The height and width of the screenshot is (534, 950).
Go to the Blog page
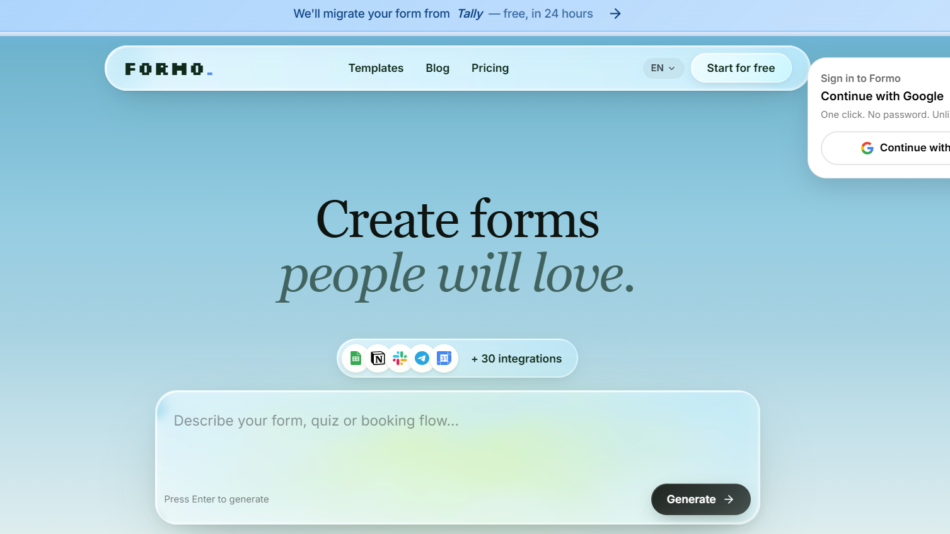click(x=437, y=68)
